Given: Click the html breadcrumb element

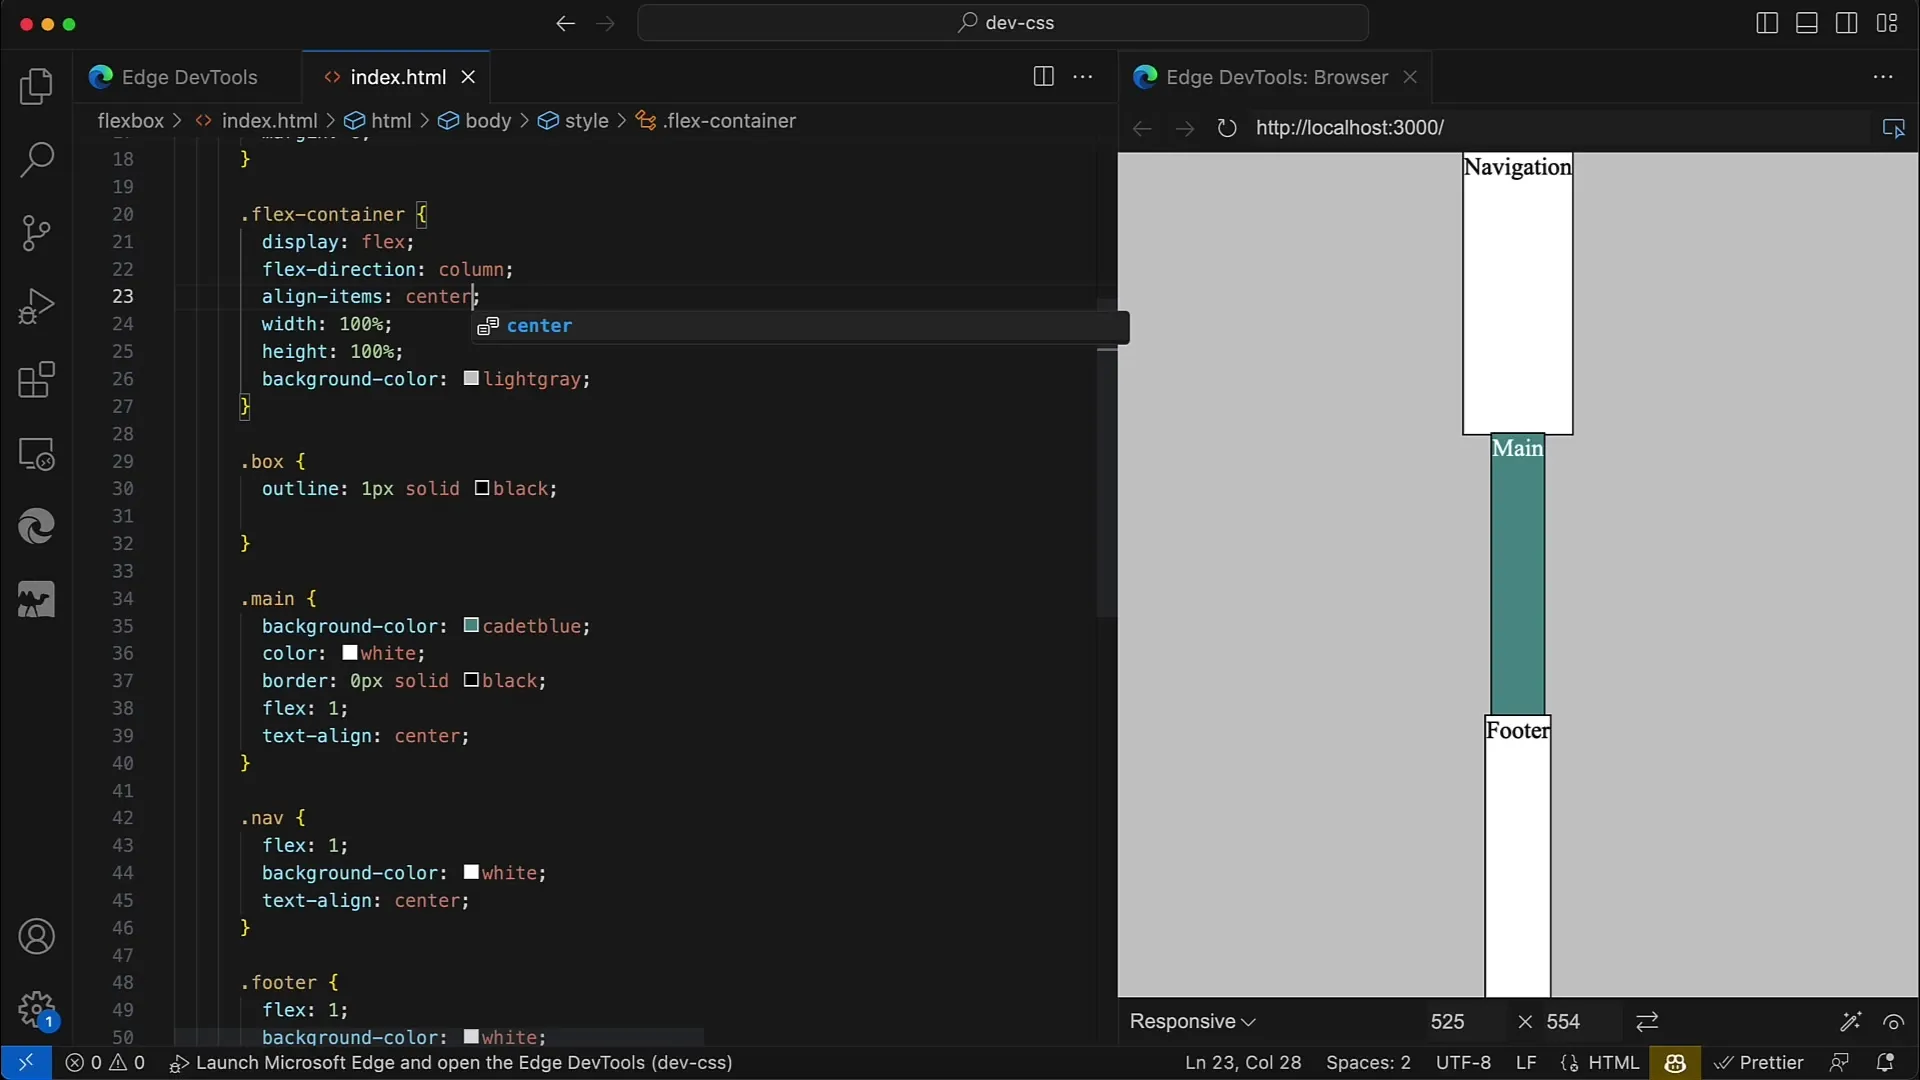Looking at the screenshot, I should pyautogui.click(x=390, y=121).
